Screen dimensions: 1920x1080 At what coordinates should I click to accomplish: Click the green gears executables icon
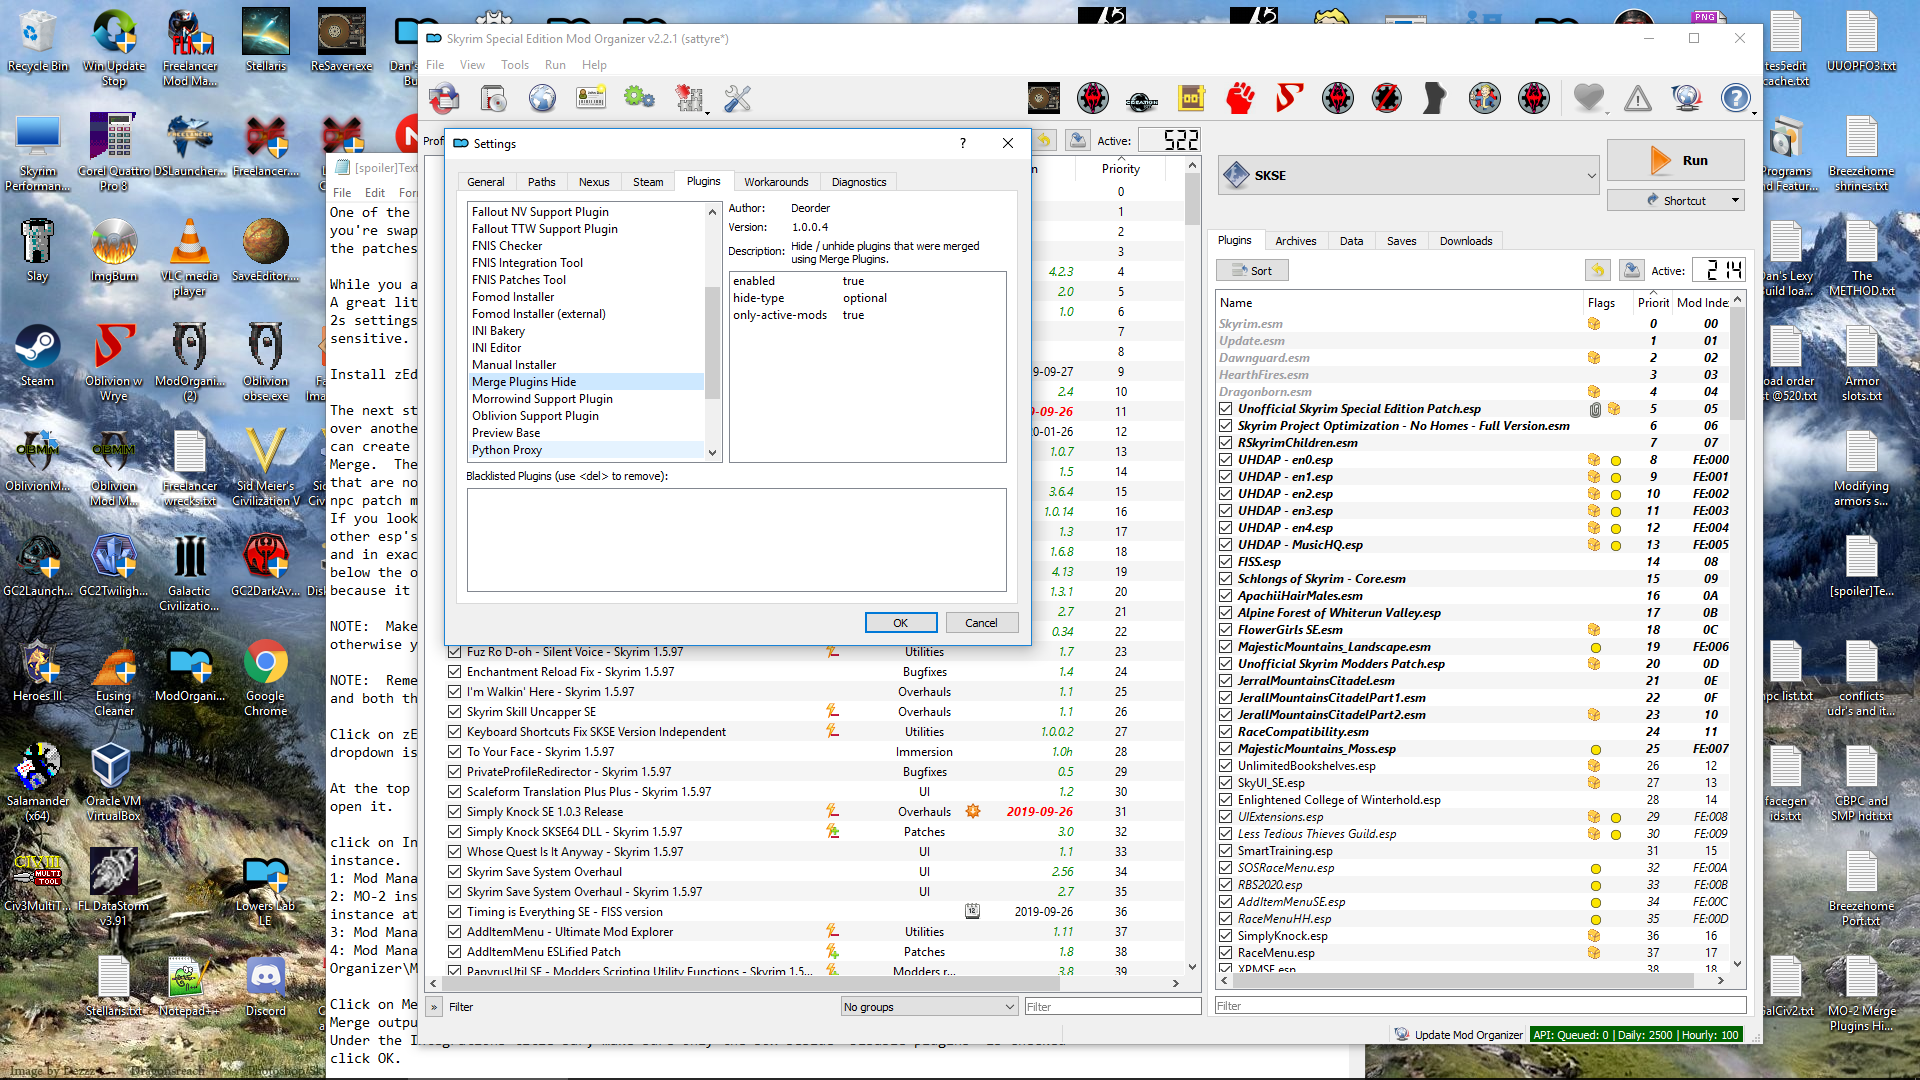639,98
